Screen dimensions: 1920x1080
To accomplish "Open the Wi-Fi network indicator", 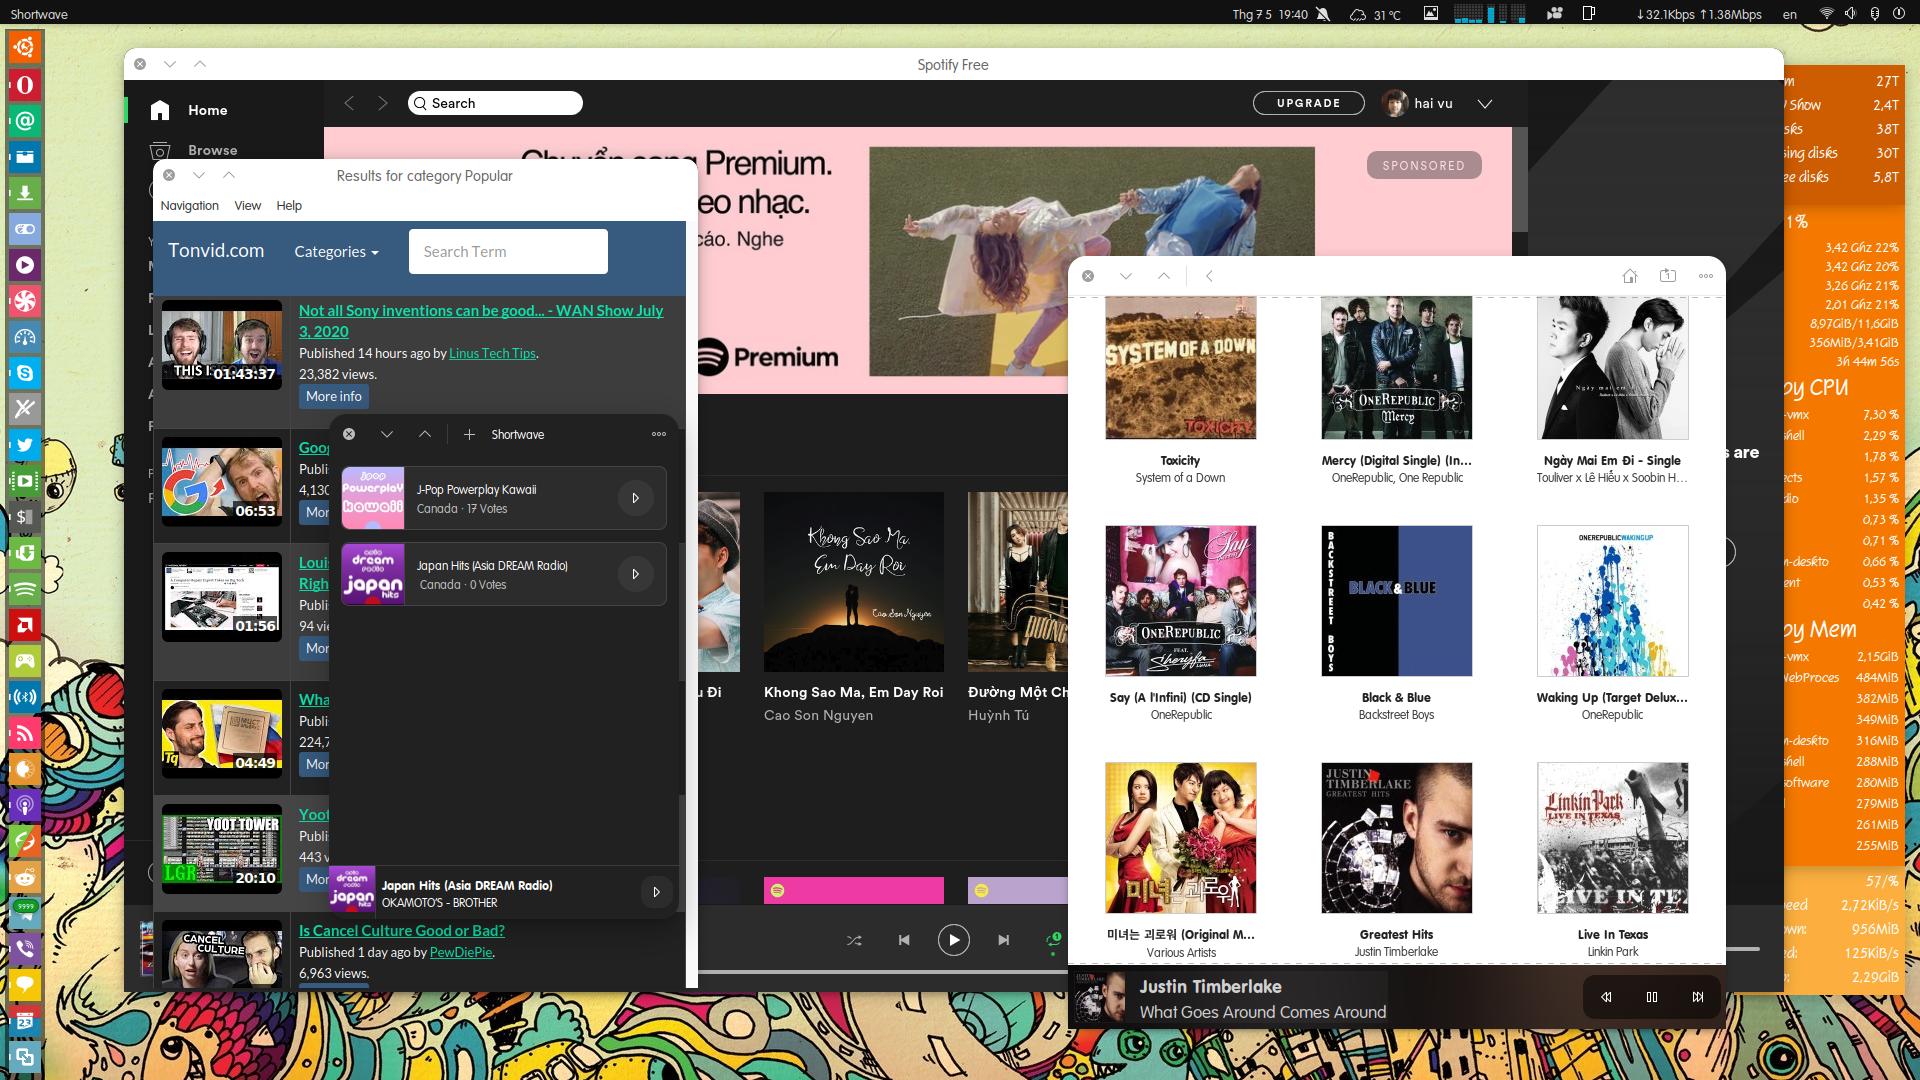I will [1826, 14].
